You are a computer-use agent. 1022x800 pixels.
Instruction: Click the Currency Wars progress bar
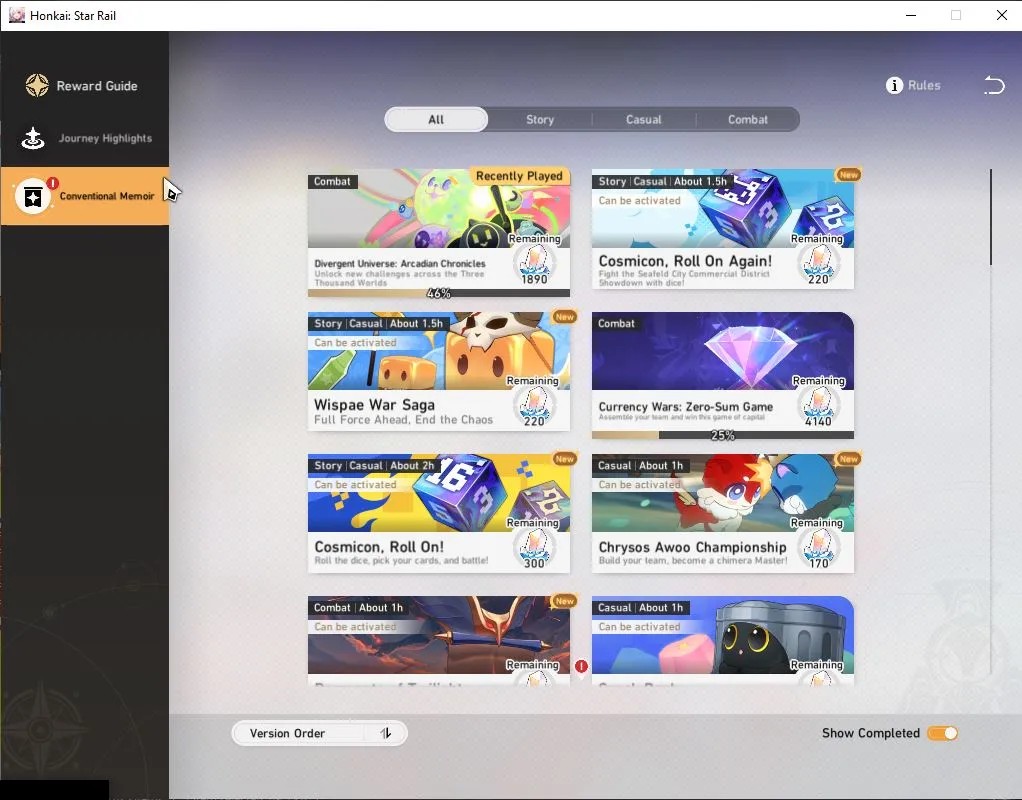pyautogui.click(x=723, y=435)
